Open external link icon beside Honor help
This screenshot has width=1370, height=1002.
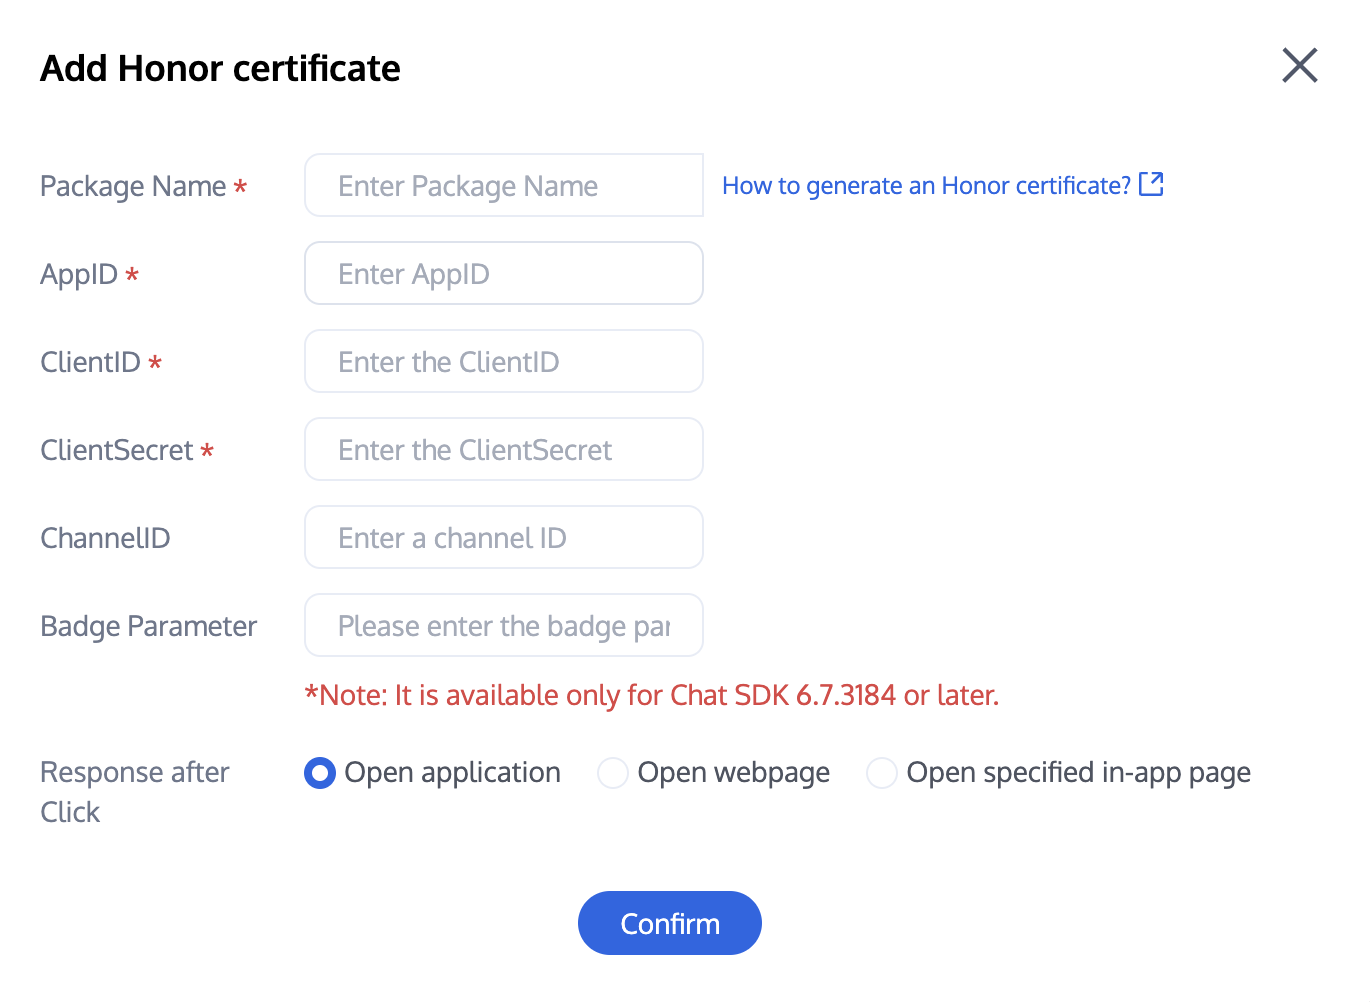1151,185
